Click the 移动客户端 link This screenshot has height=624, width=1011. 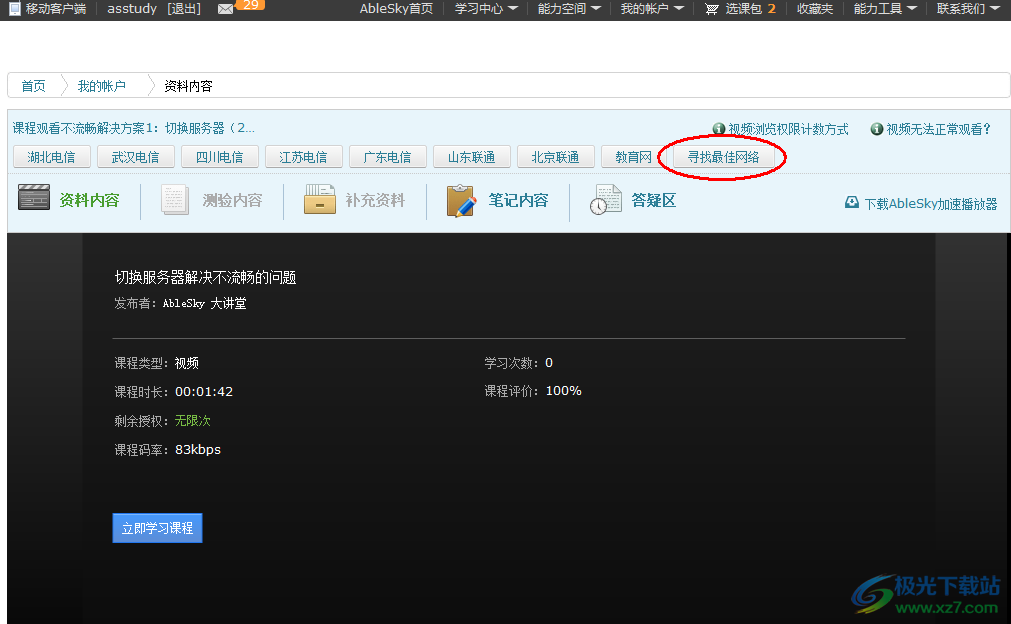(55, 8)
